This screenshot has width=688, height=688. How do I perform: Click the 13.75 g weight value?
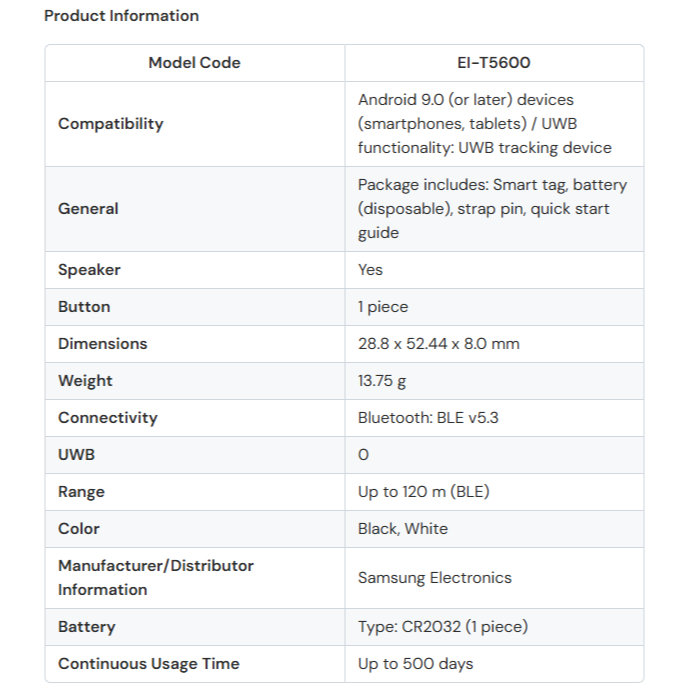(382, 381)
